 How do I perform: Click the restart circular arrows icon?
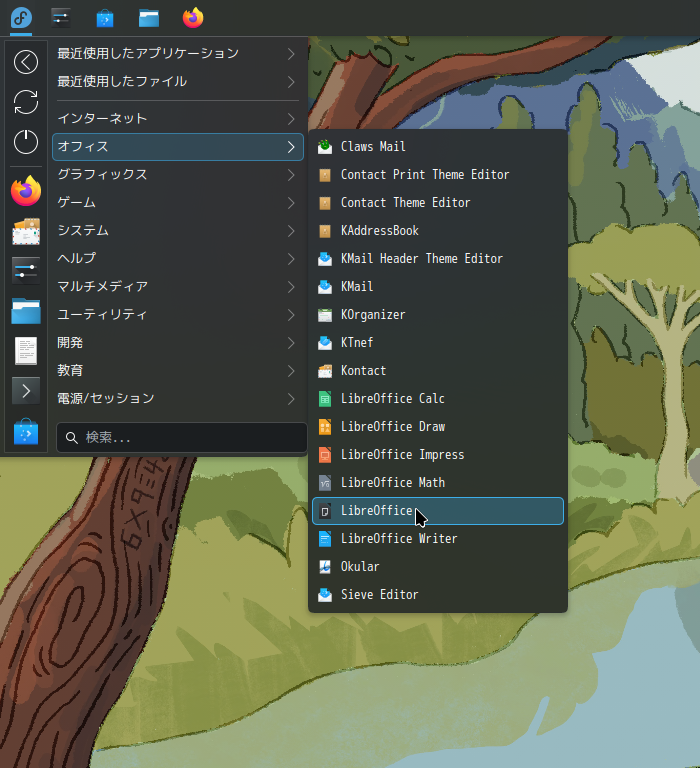click(26, 102)
